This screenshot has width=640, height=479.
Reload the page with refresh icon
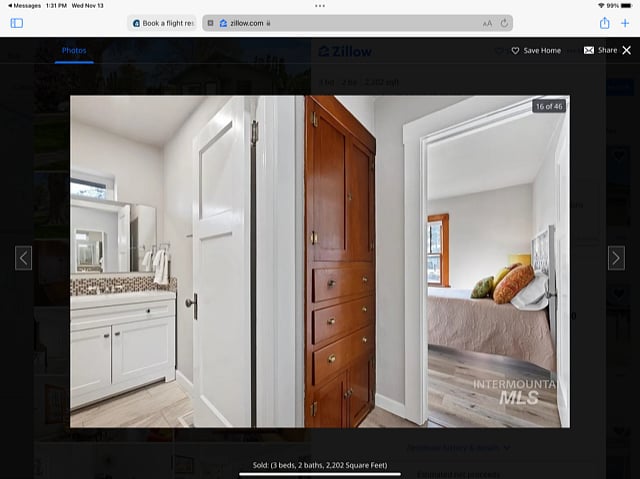pyautogui.click(x=504, y=23)
